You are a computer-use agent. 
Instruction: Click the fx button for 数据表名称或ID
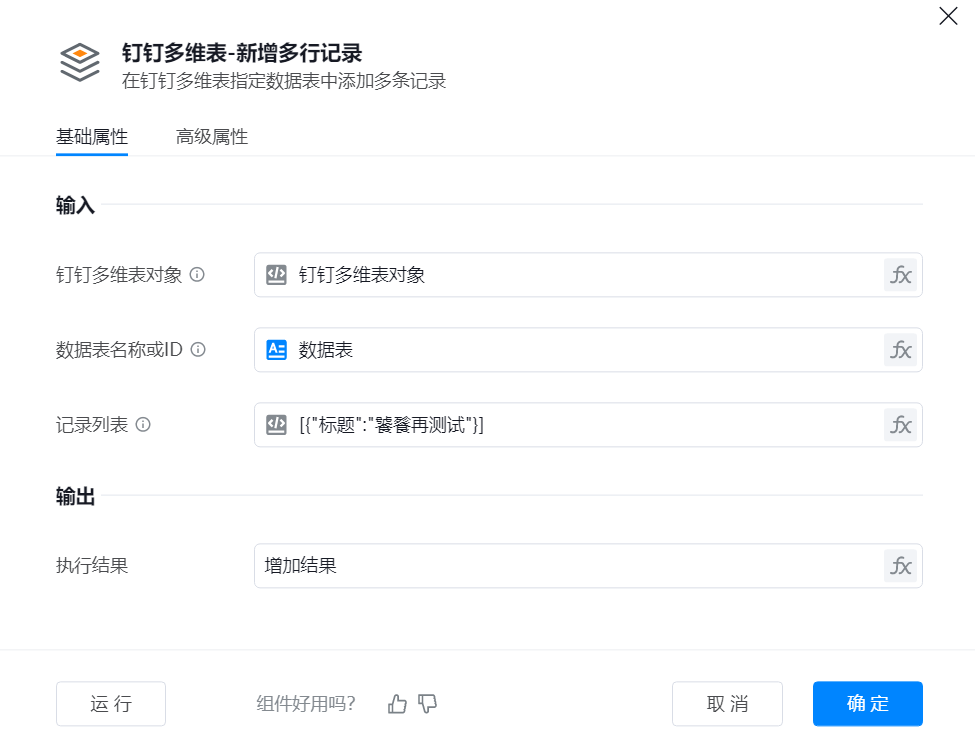[x=900, y=350]
